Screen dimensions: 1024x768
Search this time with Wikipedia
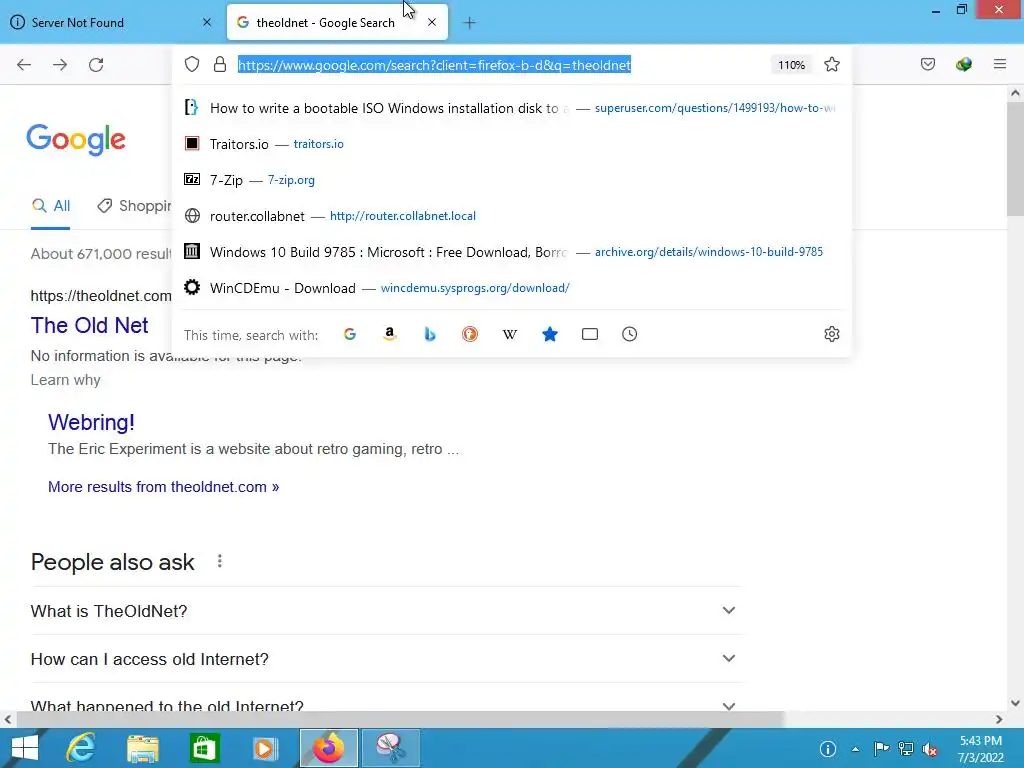point(509,334)
